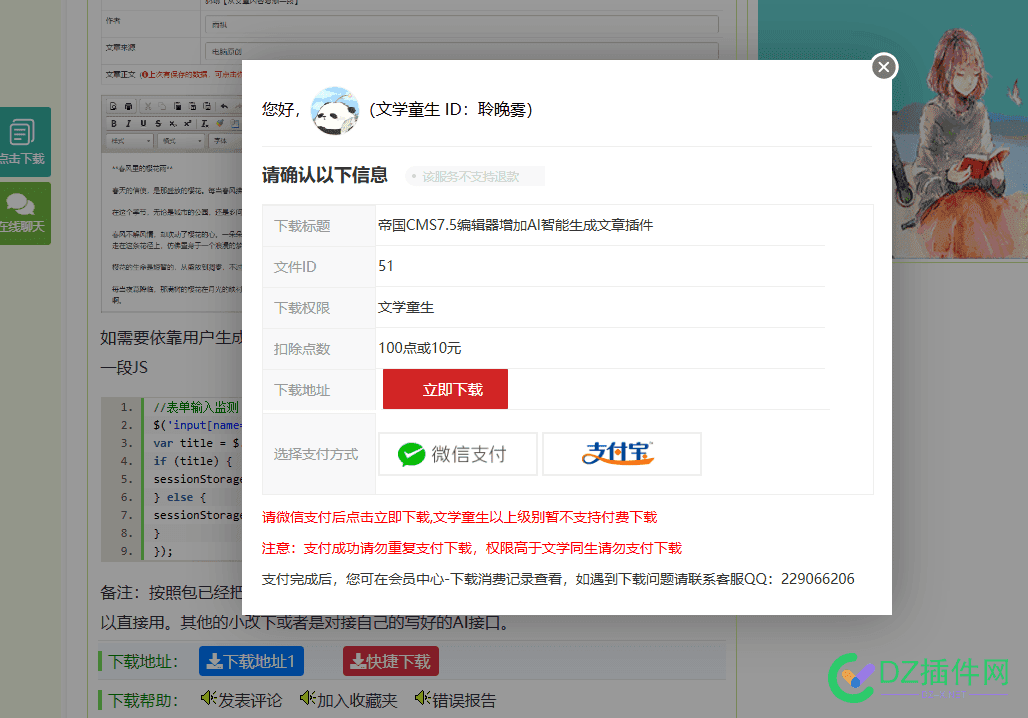Click the 发表评论 comment link

pyautogui.click(x=241, y=699)
